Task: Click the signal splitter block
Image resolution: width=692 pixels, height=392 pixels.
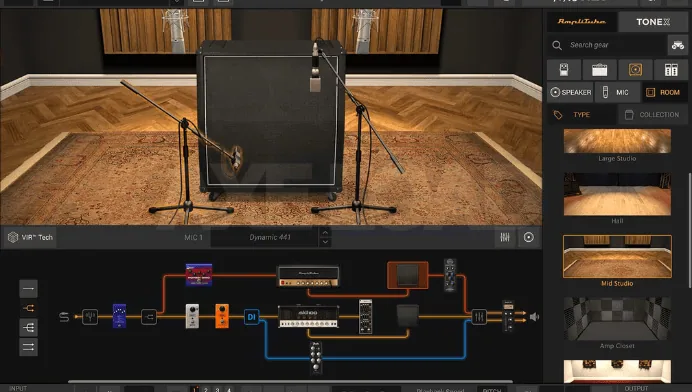Action: coord(149,317)
